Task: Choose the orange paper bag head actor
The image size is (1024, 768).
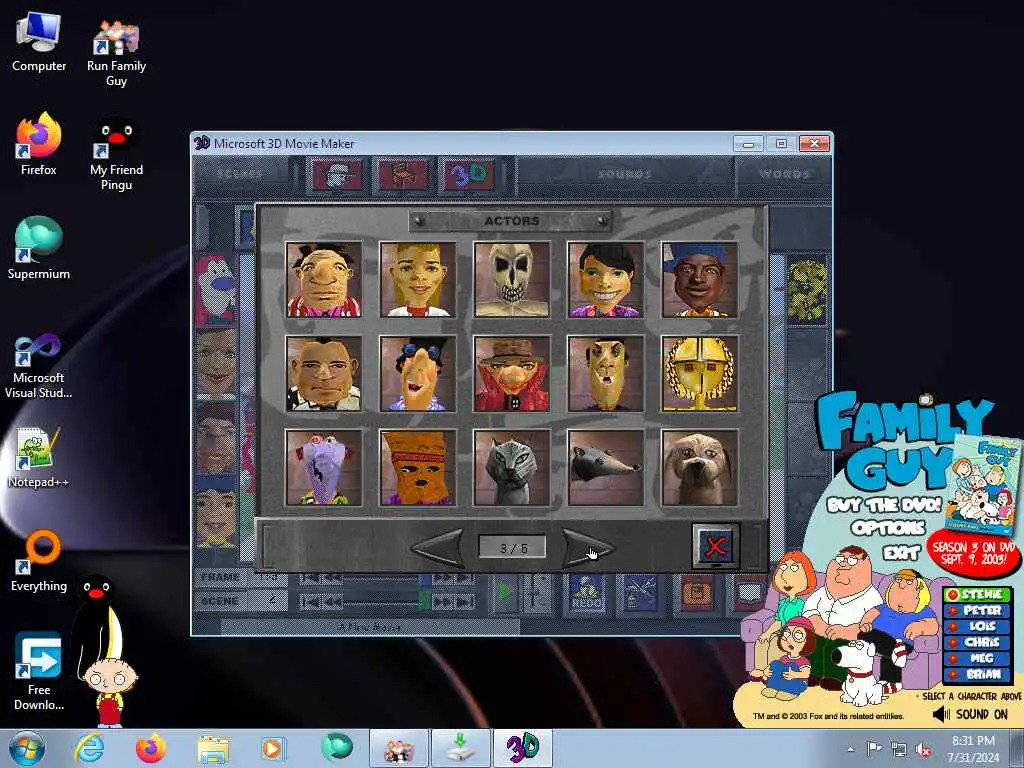Action: pos(418,468)
